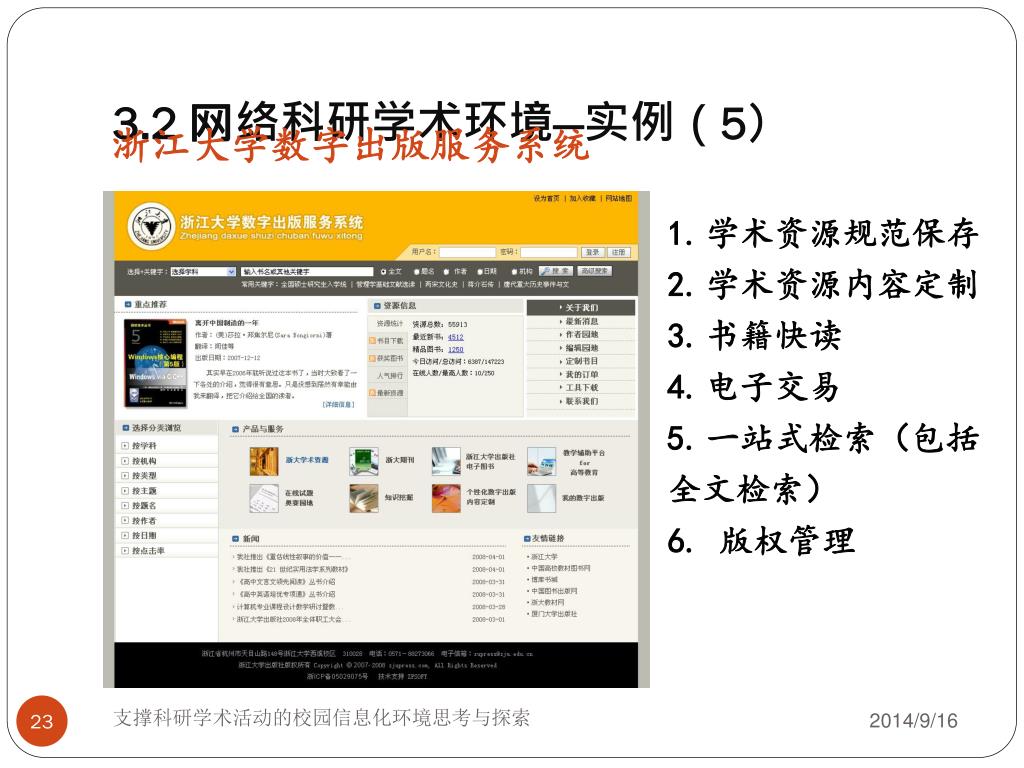The image size is (1024, 768).
Task: Open the 我的数字出版 thumbnail icon
Action: coord(541,498)
